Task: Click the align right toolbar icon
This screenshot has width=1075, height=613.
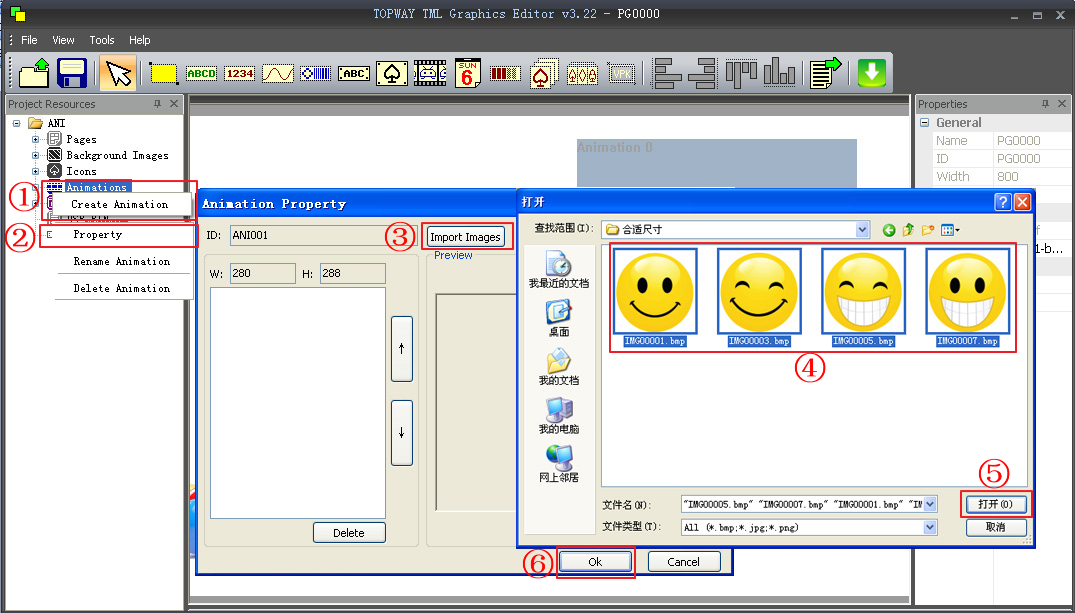Action: 703,73
